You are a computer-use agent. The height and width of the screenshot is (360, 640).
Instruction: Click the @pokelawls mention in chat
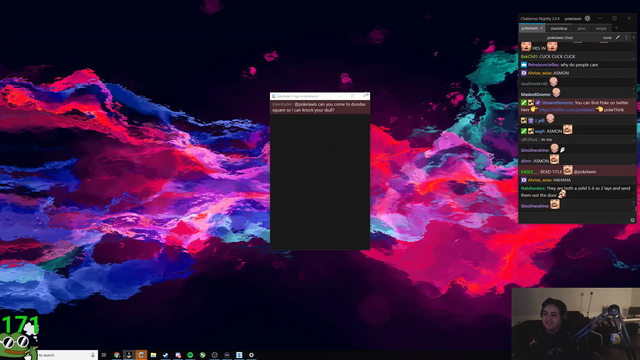click(585, 172)
